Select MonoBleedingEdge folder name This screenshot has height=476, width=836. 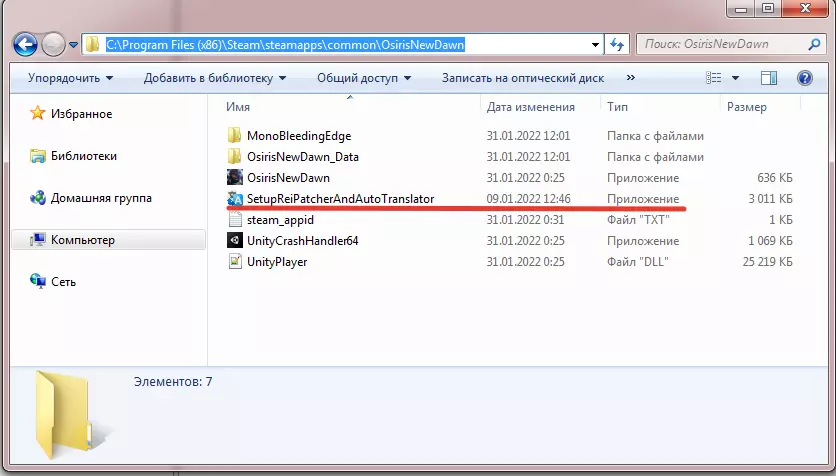click(x=299, y=136)
